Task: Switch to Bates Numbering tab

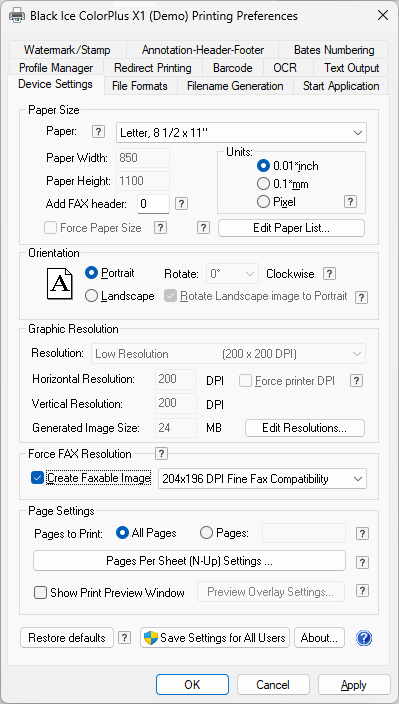Action: (334, 50)
